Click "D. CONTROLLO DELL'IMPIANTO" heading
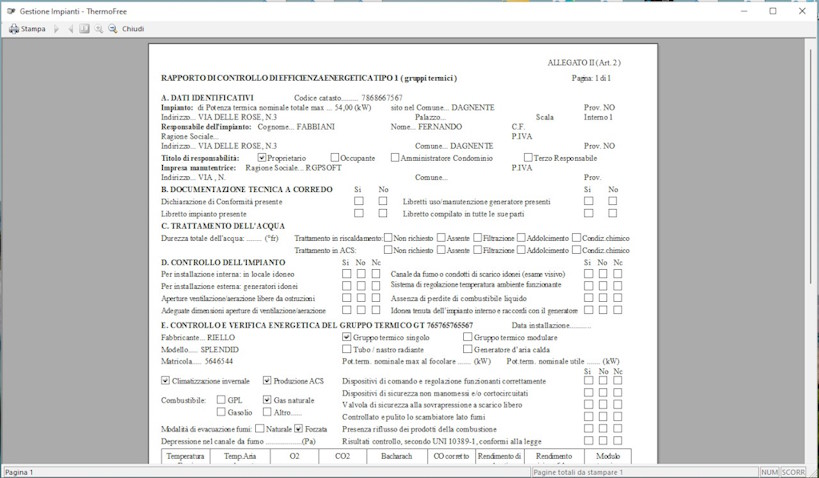The image size is (819, 478). [223, 262]
